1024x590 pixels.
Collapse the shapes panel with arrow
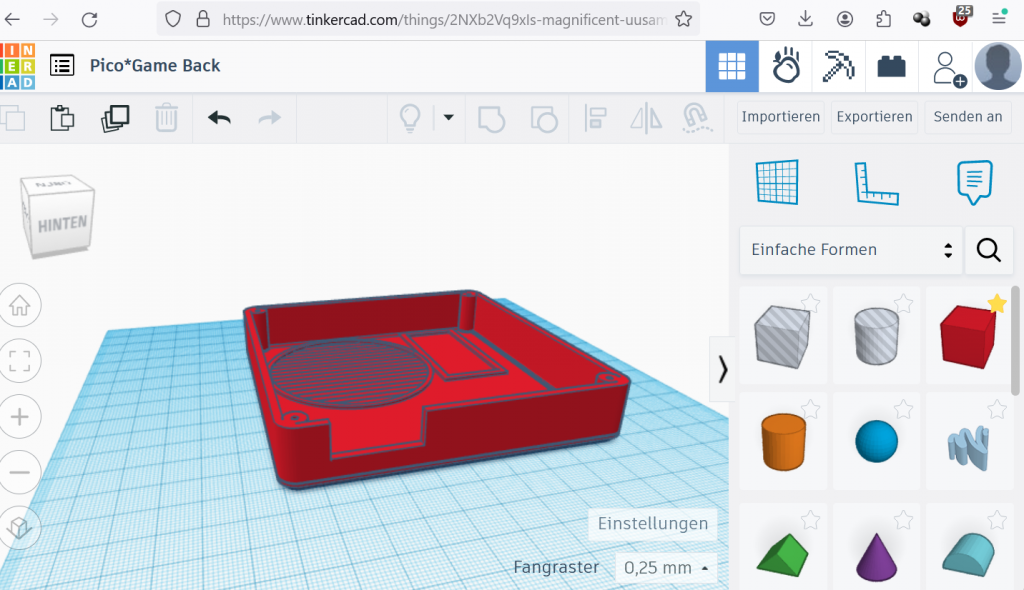[x=722, y=369]
